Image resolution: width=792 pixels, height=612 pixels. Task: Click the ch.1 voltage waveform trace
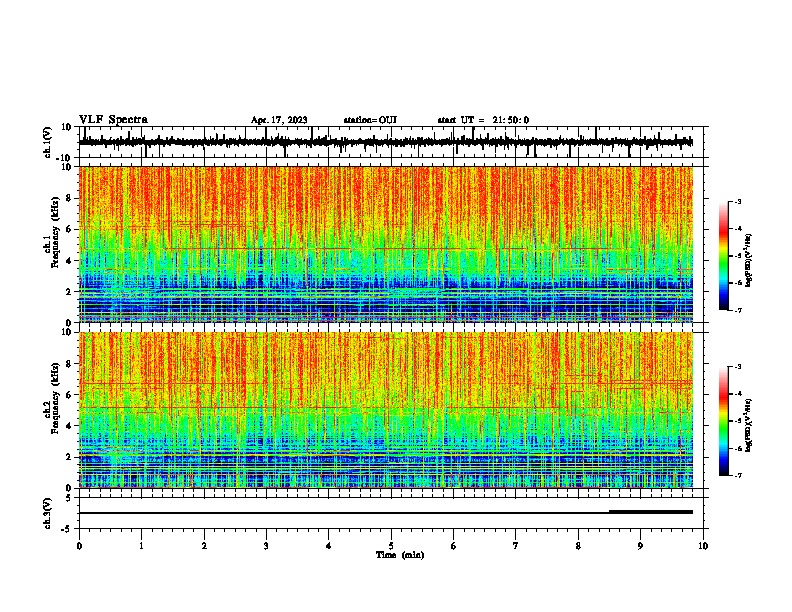pos(386,142)
